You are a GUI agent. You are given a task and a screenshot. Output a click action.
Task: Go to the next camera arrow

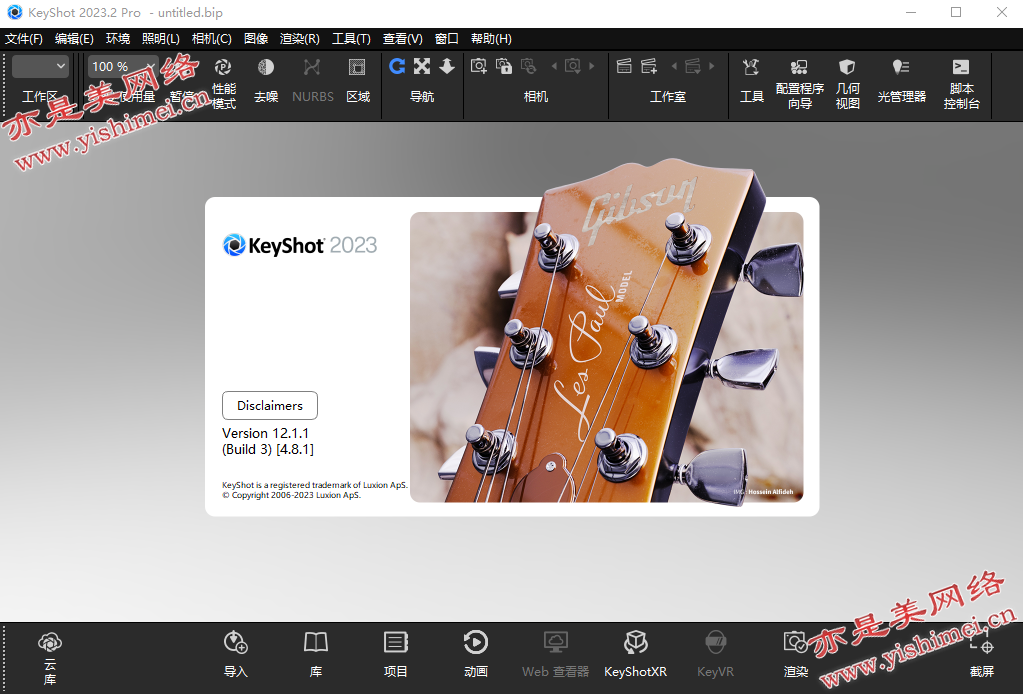pyautogui.click(x=592, y=66)
